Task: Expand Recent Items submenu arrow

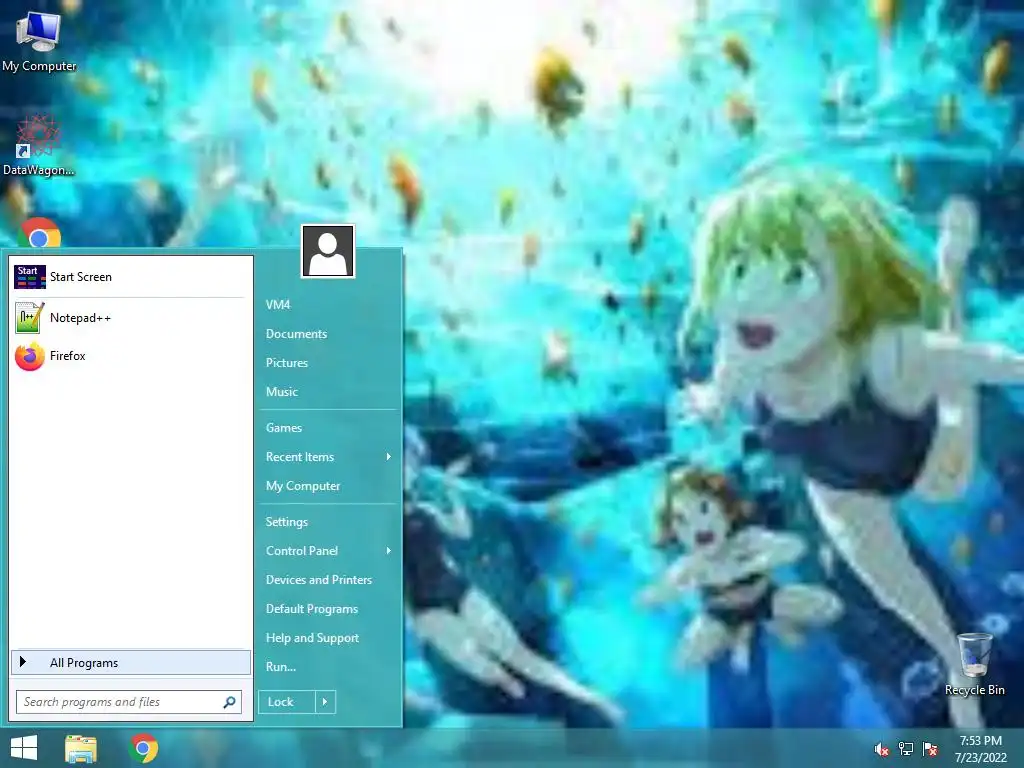Action: 389,456
